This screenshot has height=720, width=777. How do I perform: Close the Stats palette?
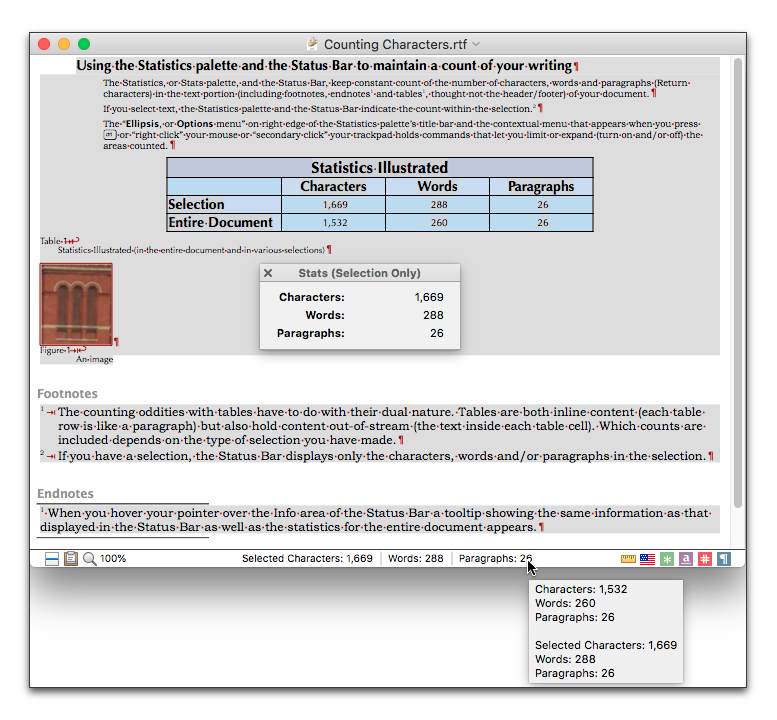(x=268, y=273)
